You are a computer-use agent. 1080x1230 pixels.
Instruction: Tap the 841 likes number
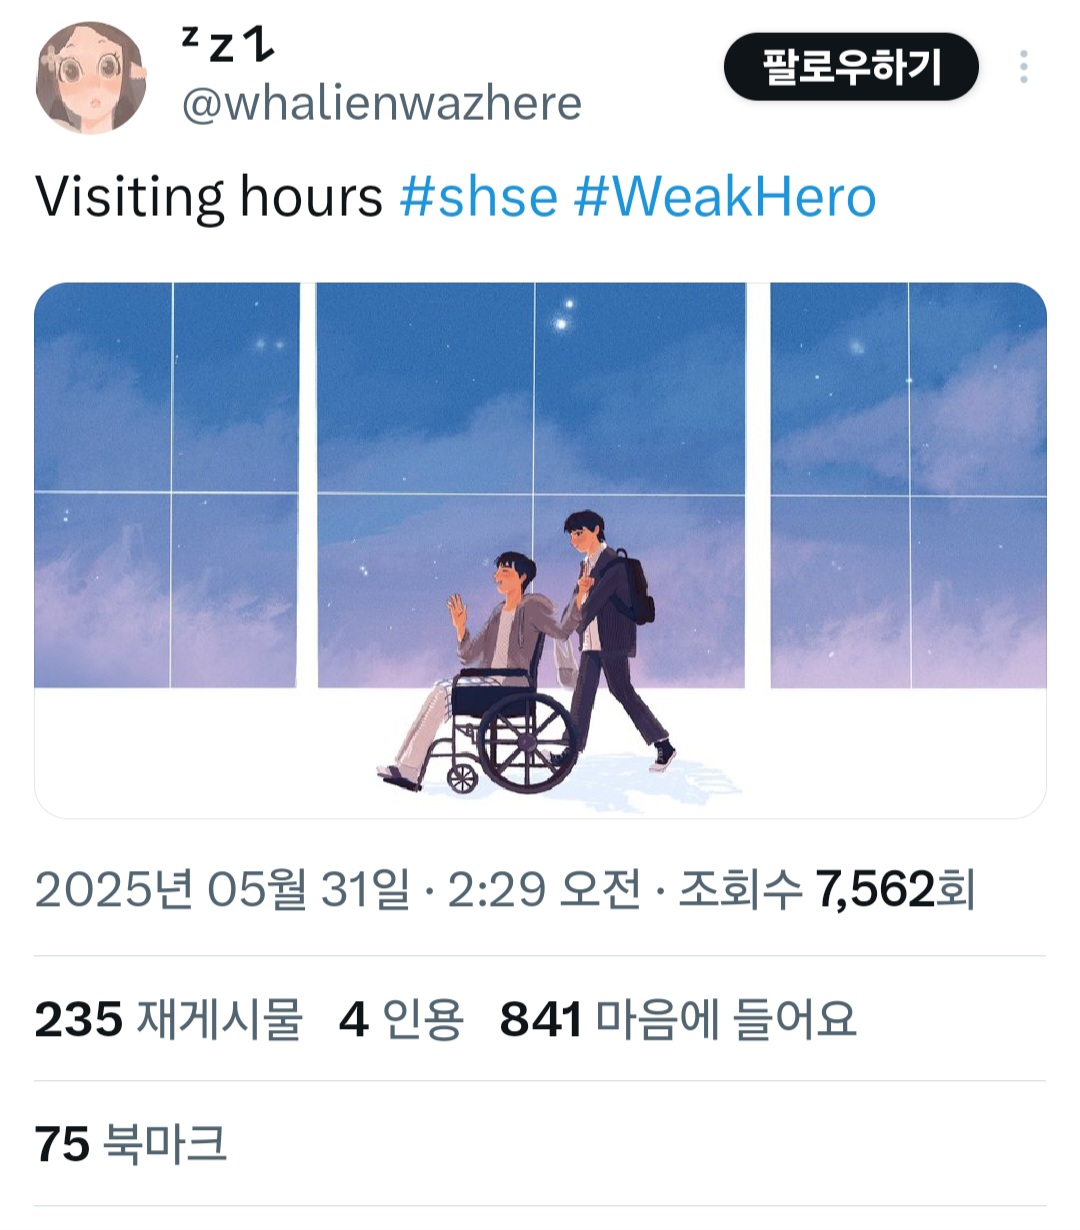(540, 1020)
